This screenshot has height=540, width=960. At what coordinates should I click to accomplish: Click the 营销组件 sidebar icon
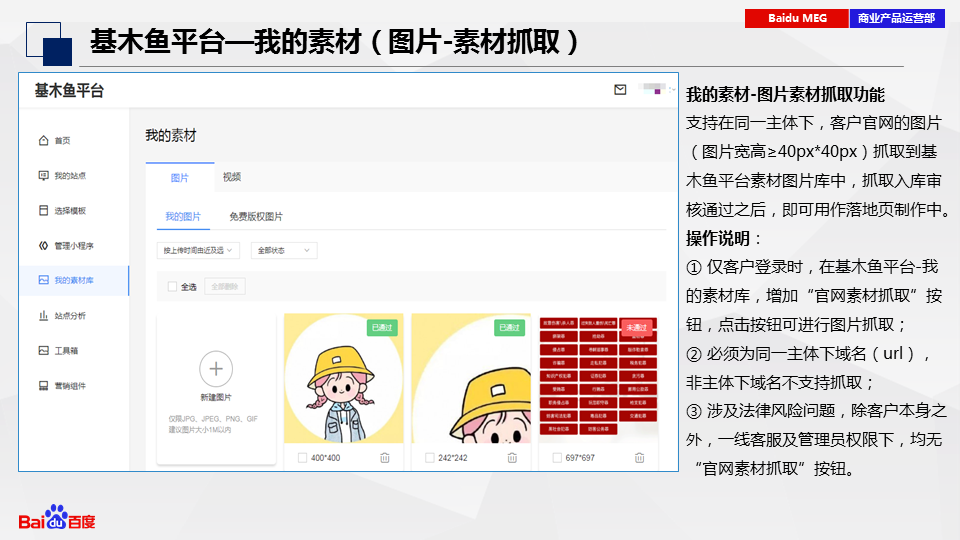coord(43,386)
